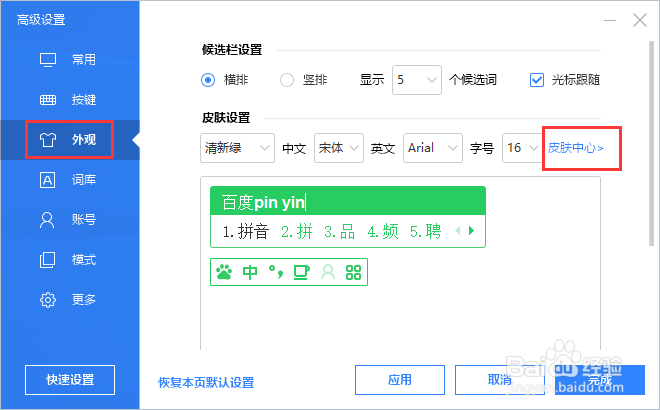Click the letter A icon beside 词库
Screen dimensions: 660x410
[x=48, y=180]
